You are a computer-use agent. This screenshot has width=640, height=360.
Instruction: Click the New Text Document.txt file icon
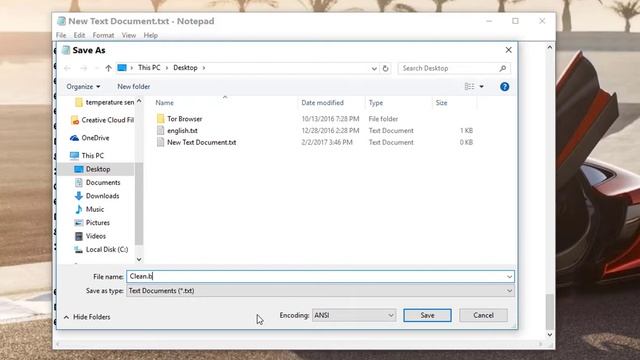tap(160, 142)
